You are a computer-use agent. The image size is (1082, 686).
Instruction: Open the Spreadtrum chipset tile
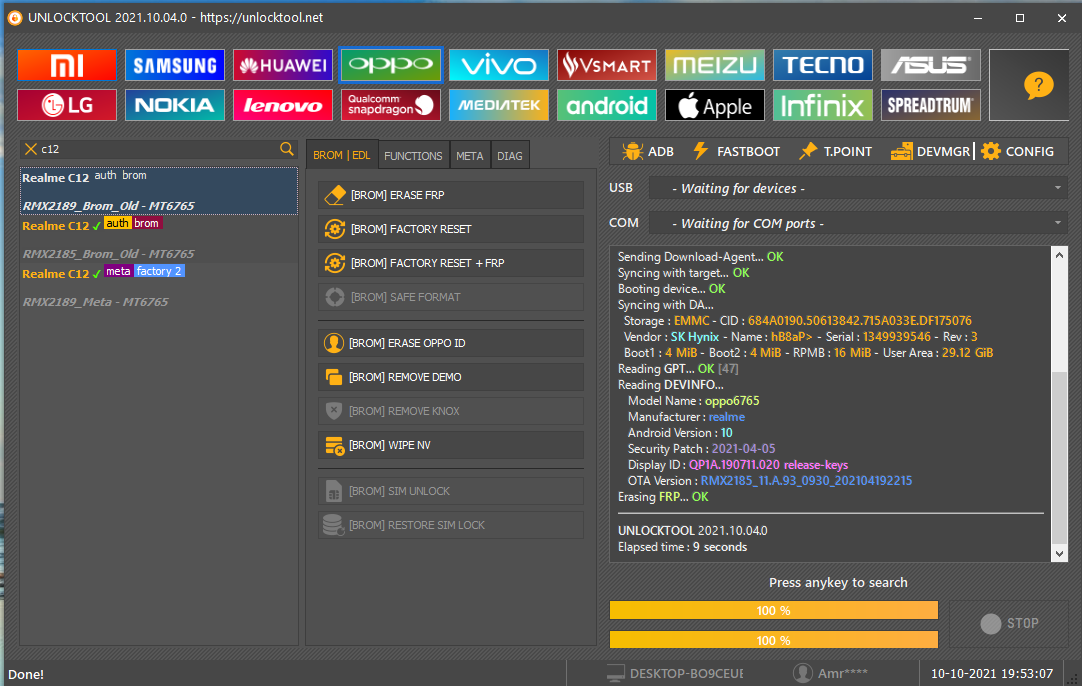click(931, 105)
